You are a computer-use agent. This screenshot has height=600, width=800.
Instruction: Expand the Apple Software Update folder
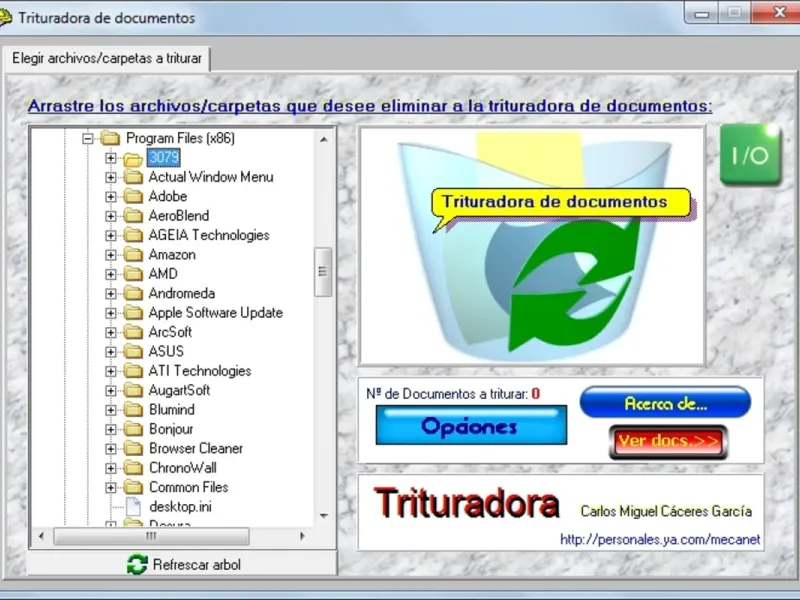coord(110,313)
